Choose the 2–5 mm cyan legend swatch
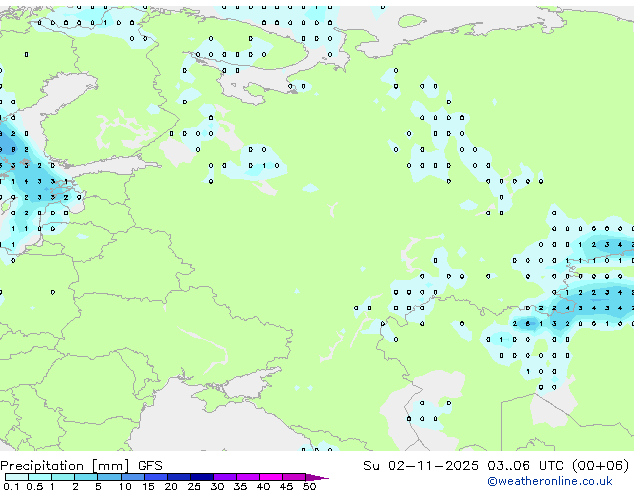This screenshot has height=490, width=634. point(86,477)
